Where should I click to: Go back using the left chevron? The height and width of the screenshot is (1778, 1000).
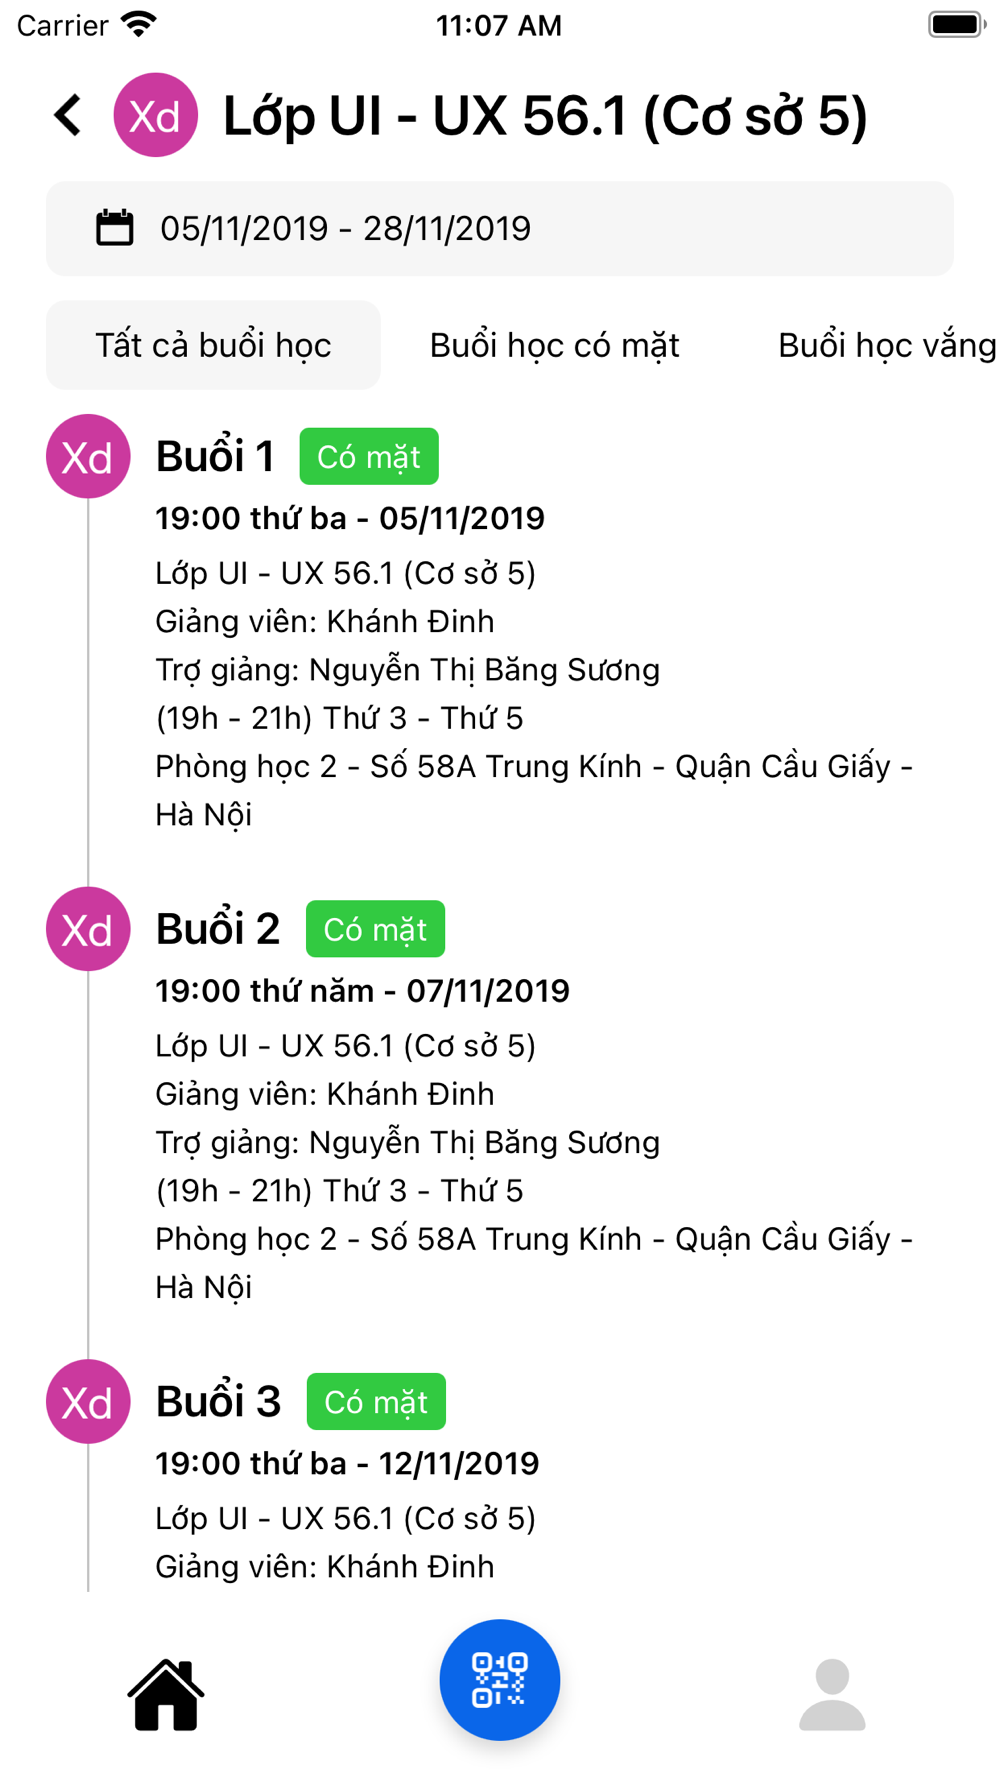pyautogui.click(x=68, y=115)
